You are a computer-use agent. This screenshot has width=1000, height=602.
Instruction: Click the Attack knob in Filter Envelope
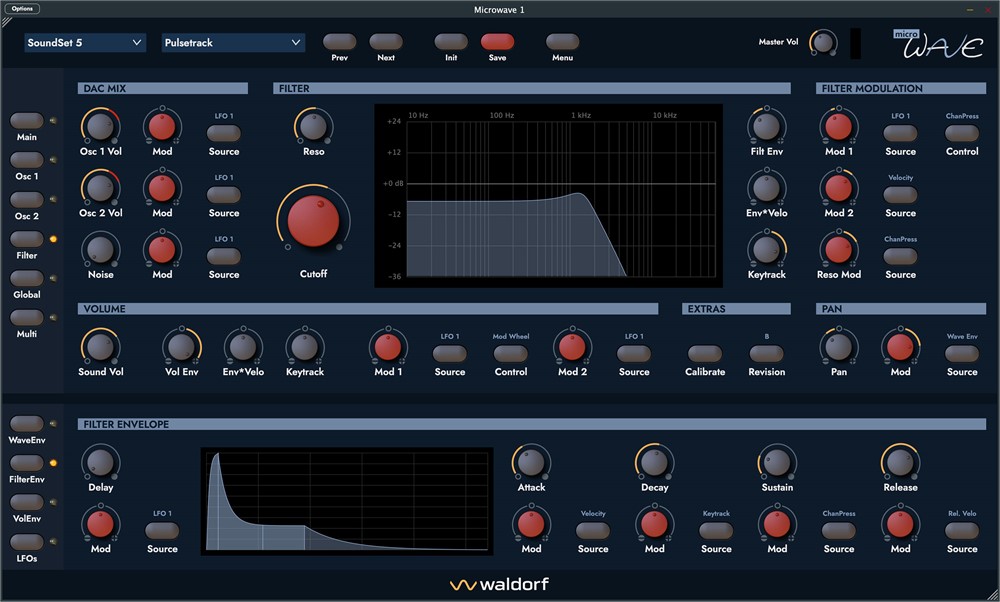point(531,462)
